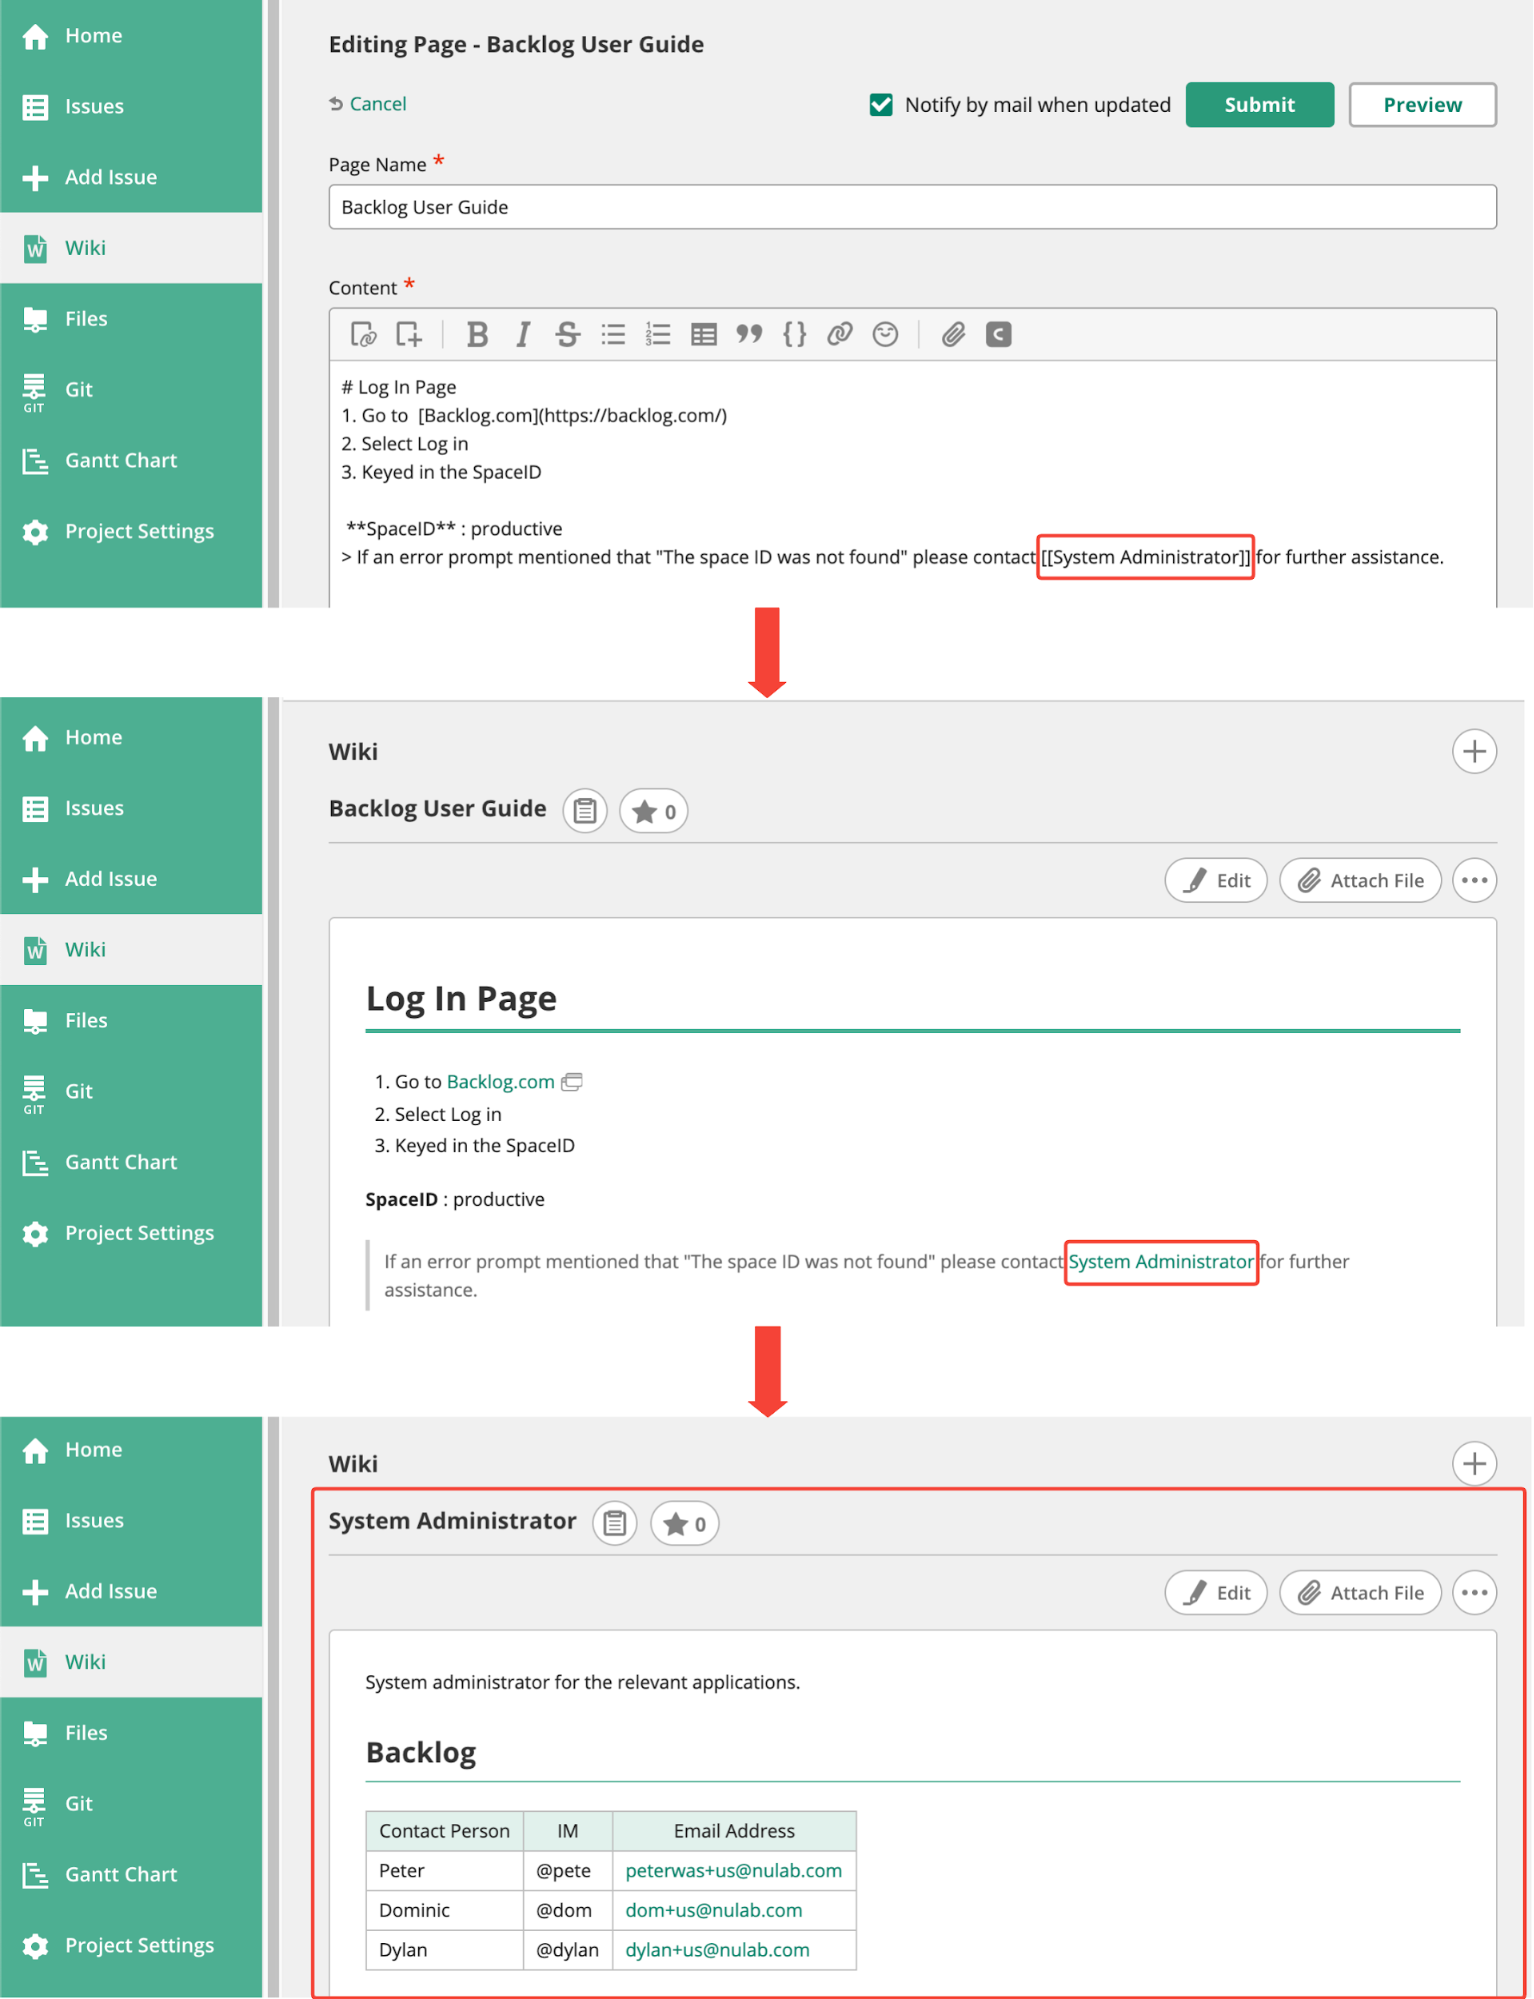Screen dimensions: 1534x1999
Task: Follow the green System Administrator link
Action: pos(1160,1262)
